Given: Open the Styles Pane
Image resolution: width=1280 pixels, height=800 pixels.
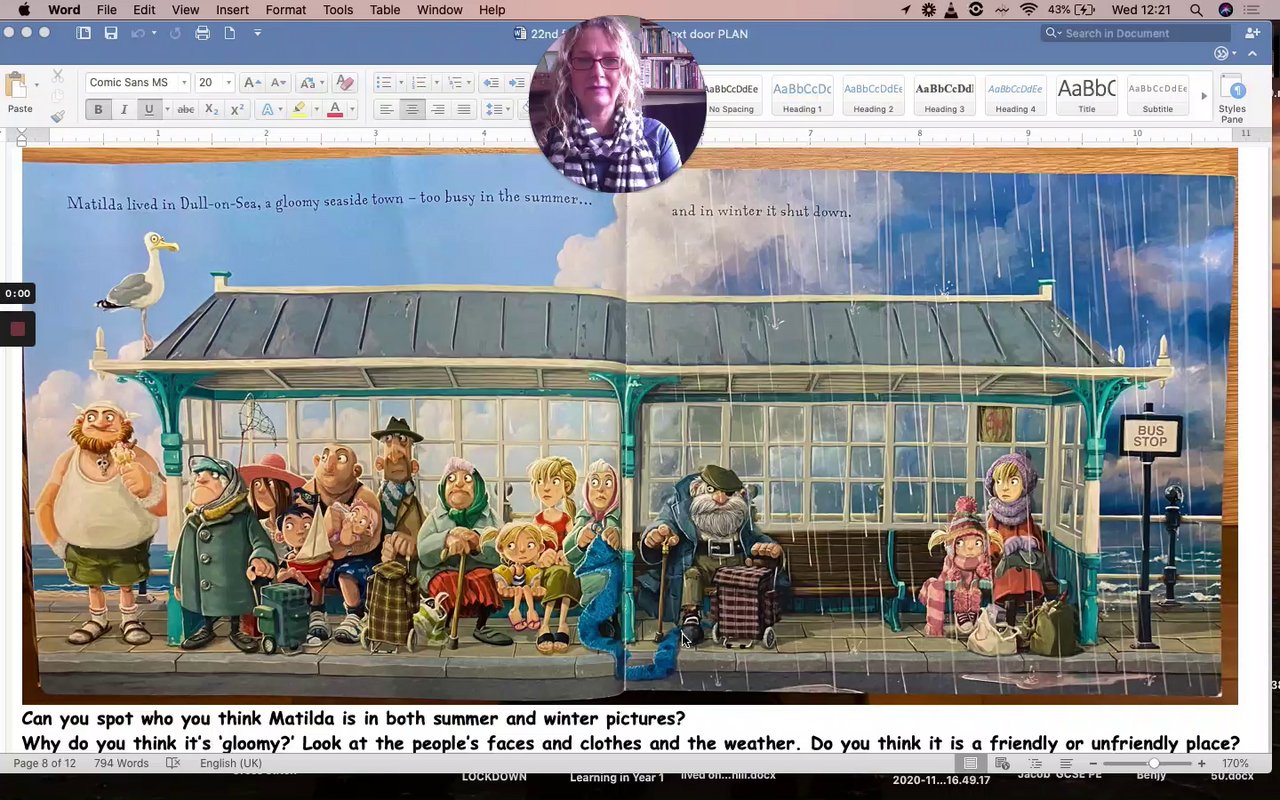Looking at the screenshot, I should point(1232,98).
